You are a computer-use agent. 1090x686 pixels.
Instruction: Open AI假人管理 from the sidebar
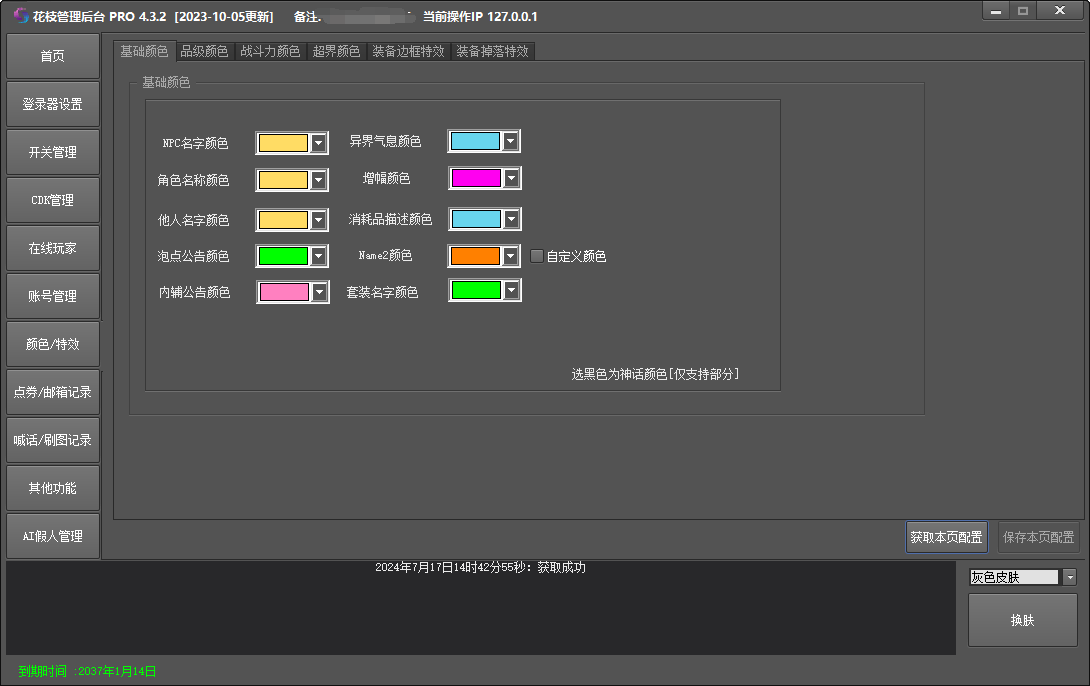tap(53, 536)
